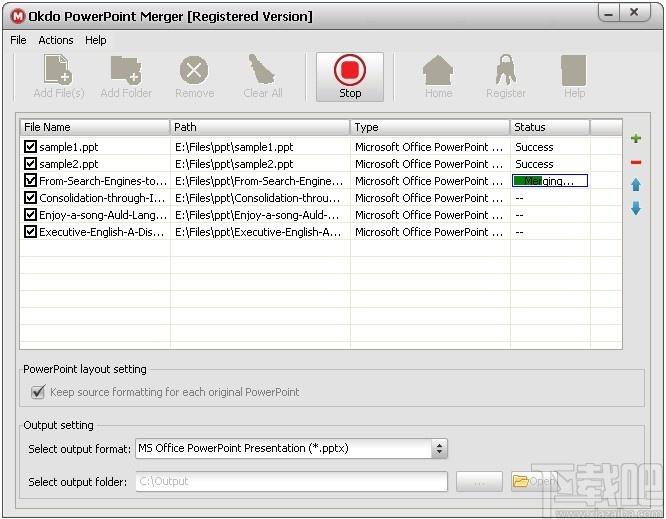Uncheck sample2.ppt checkbox
Image resolution: width=666 pixels, height=519 pixels.
(30, 164)
